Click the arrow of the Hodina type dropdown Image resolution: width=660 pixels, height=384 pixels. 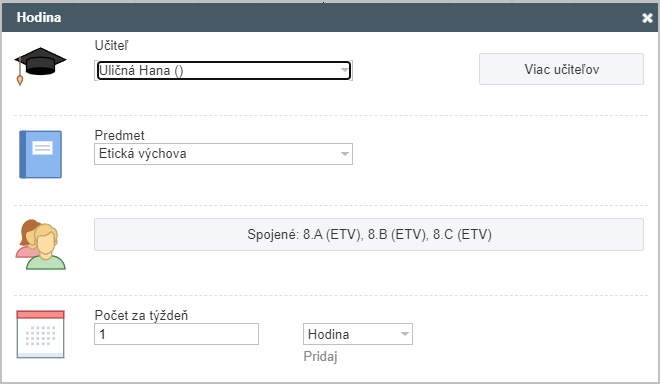pyautogui.click(x=405, y=334)
